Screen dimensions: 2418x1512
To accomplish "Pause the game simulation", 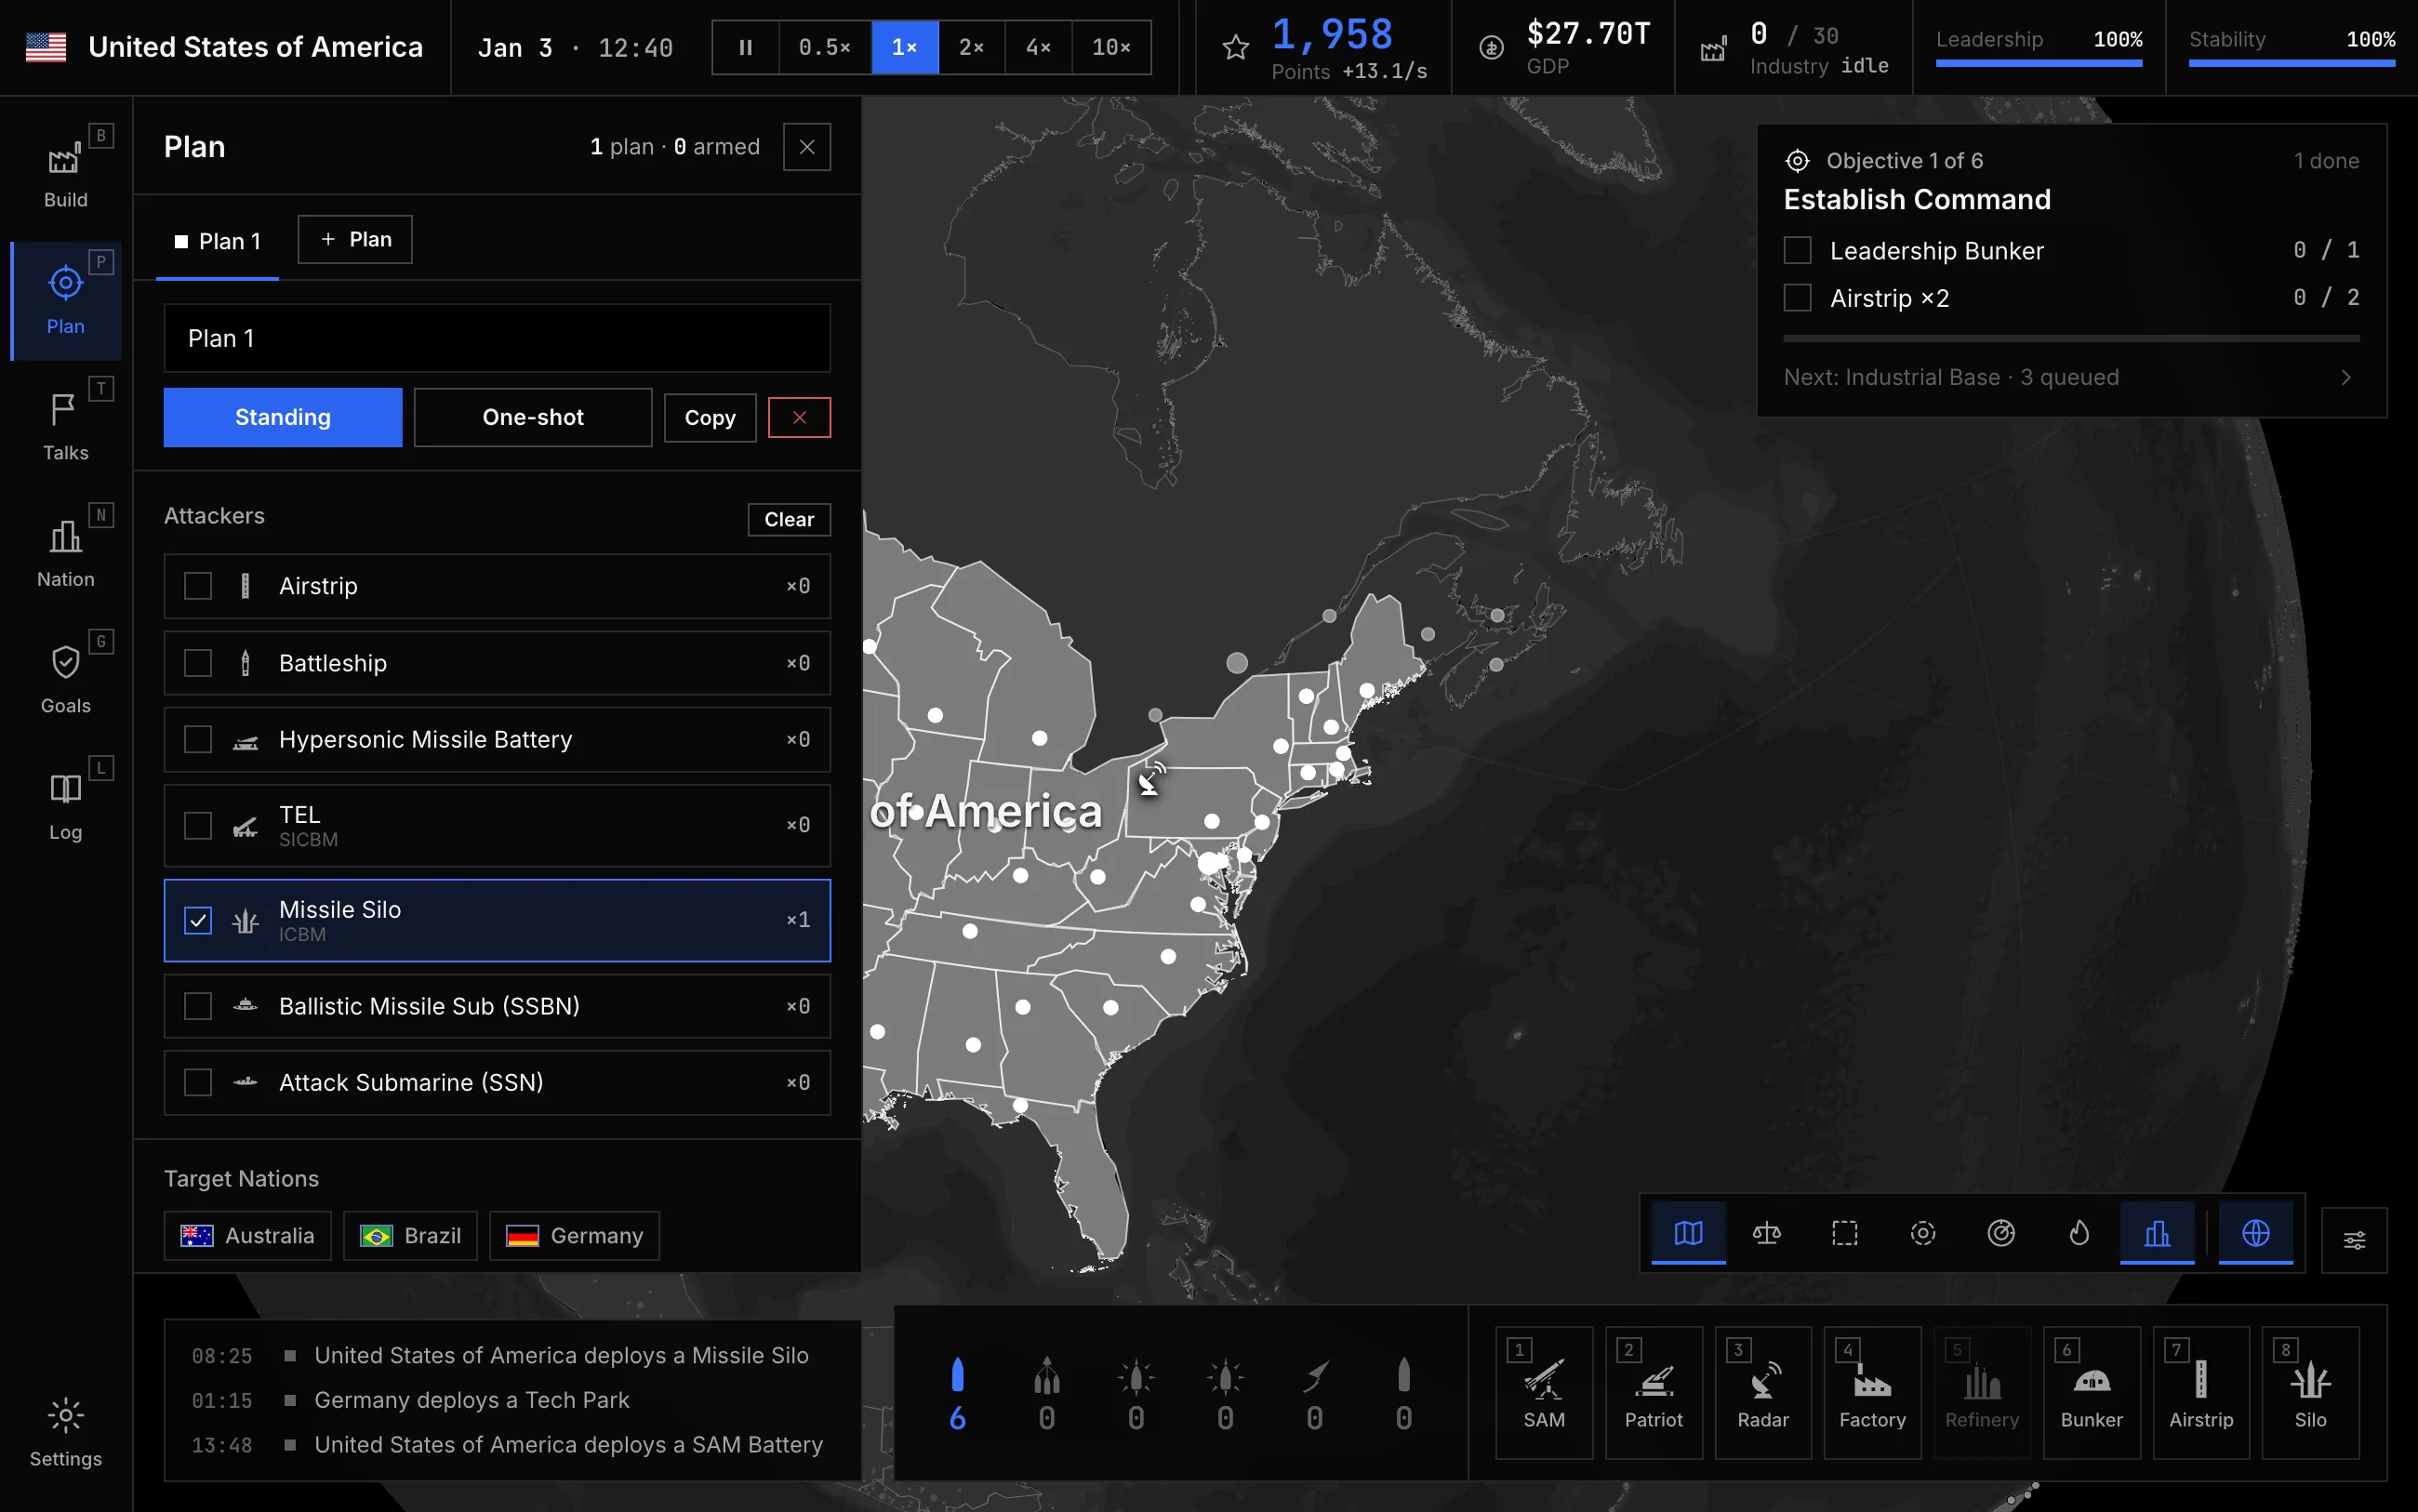I will tap(745, 47).
